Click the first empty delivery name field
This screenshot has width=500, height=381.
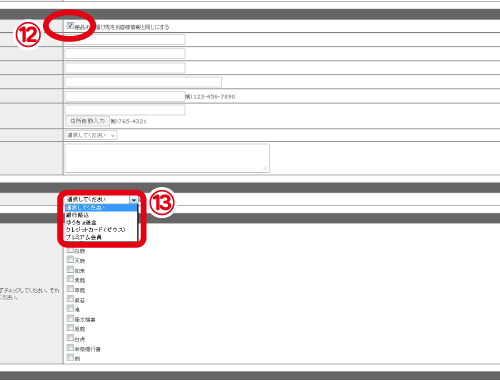click(x=125, y=39)
